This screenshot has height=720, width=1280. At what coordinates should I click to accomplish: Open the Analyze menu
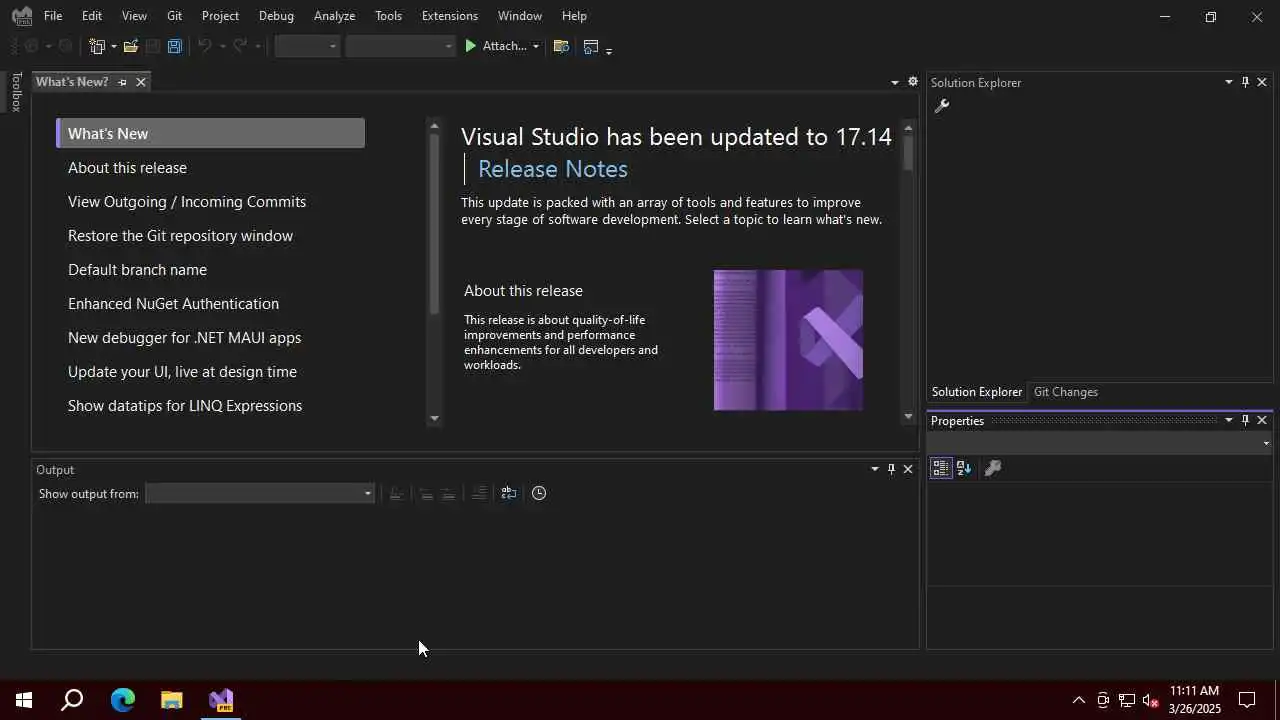(x=334, y=16)
